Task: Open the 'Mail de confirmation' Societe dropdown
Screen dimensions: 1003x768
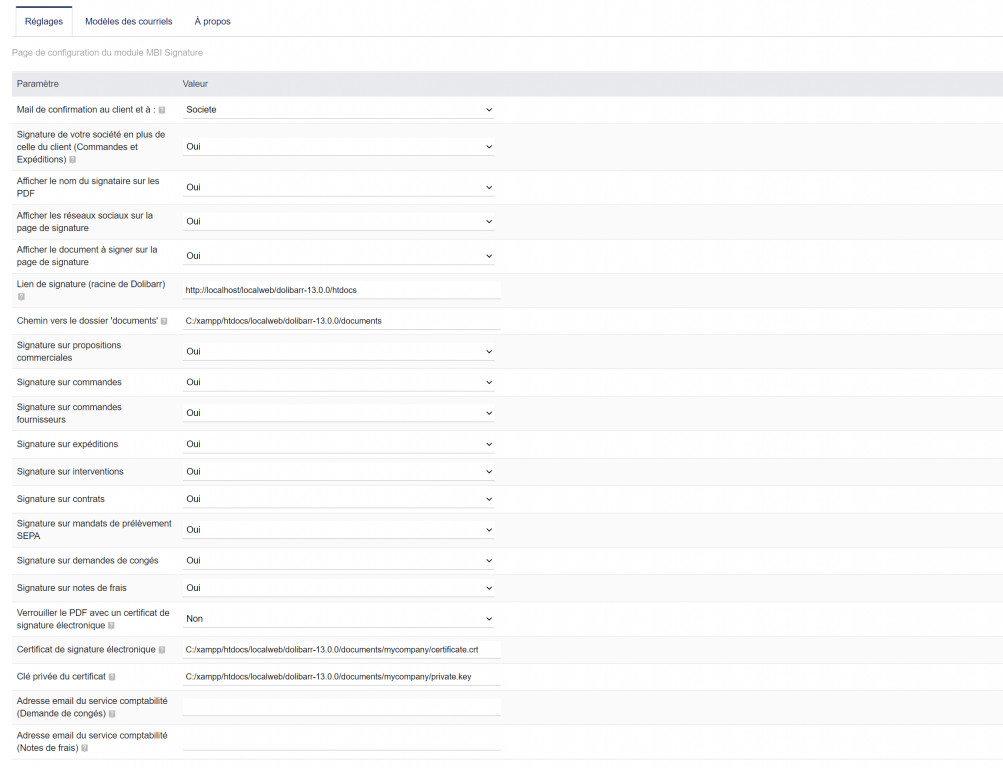Action: [x=339, y=110]
